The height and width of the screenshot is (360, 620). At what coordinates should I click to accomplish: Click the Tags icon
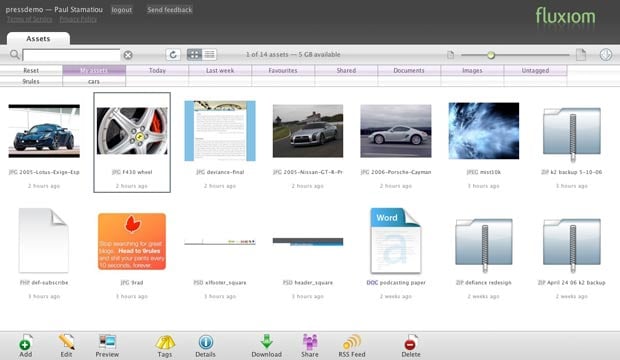pos(165,343)
